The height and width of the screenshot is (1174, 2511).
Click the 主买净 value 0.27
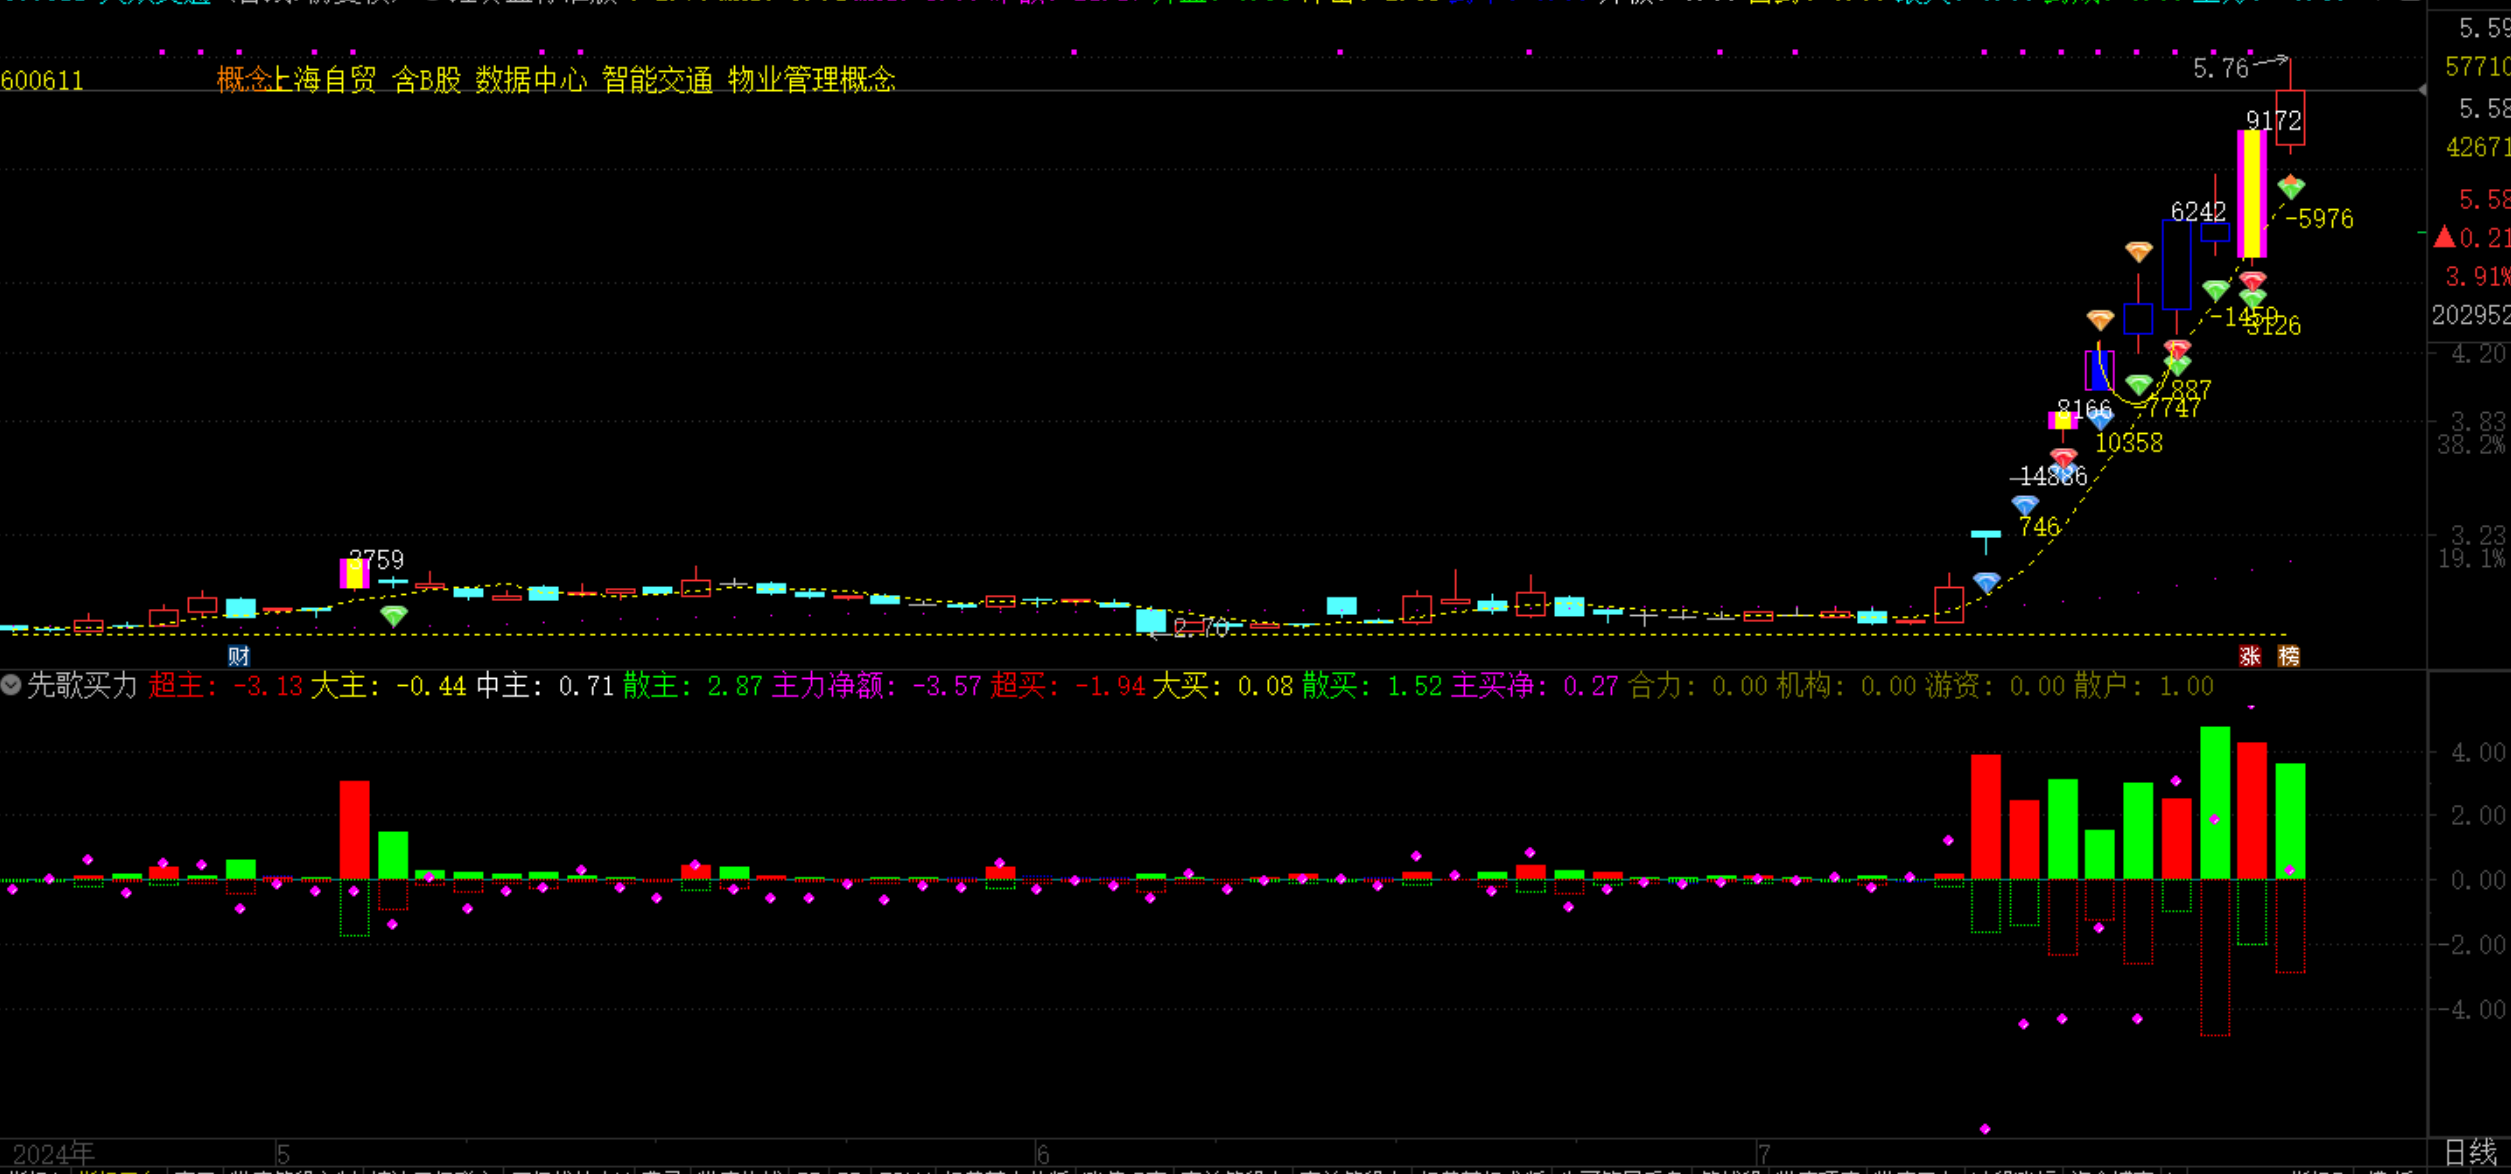click(x=1591, y=687)
